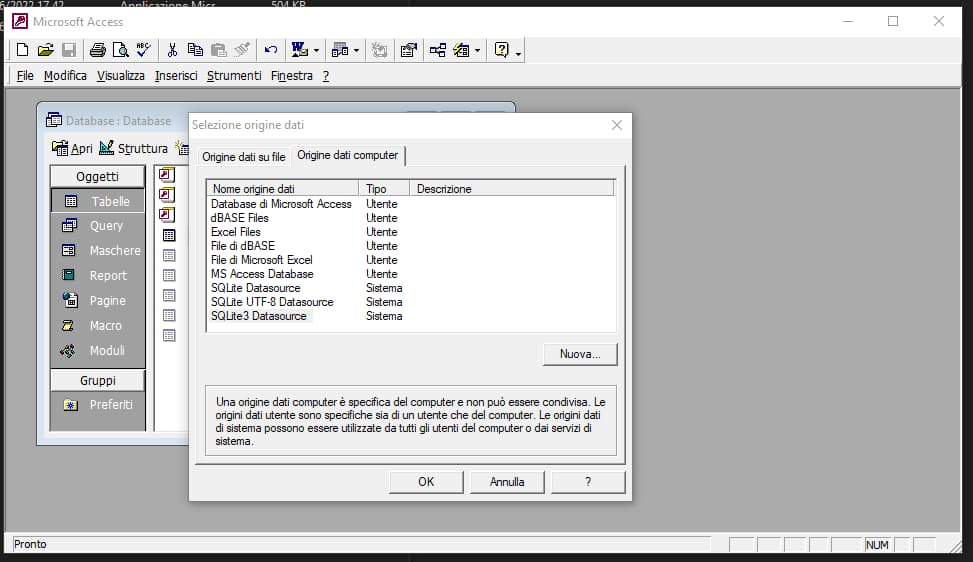
Task: Open the Modifica menu
Action: [65, 76]
